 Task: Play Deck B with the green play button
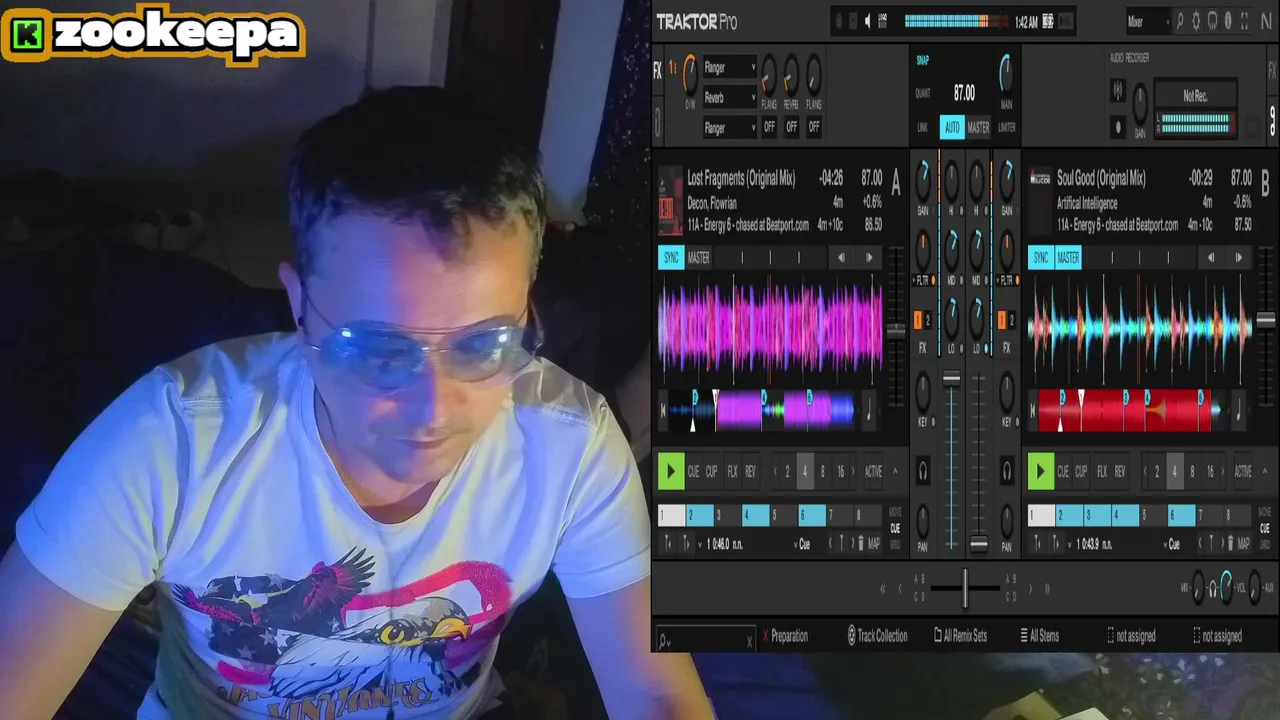[1040, 471]
